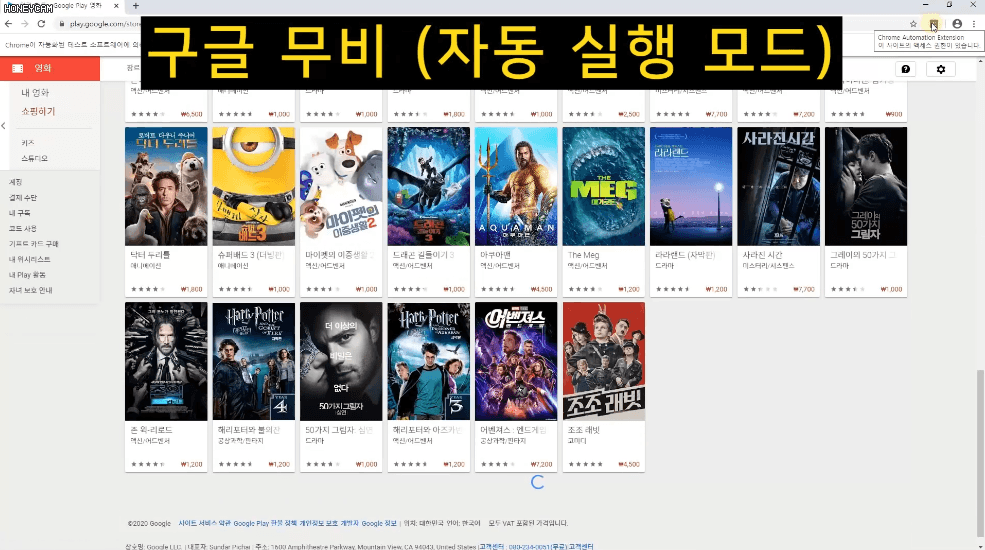Open 해리포터와 불의잔 poster
The width and height of the screenshot is (985, 550).
click(254, 362)
